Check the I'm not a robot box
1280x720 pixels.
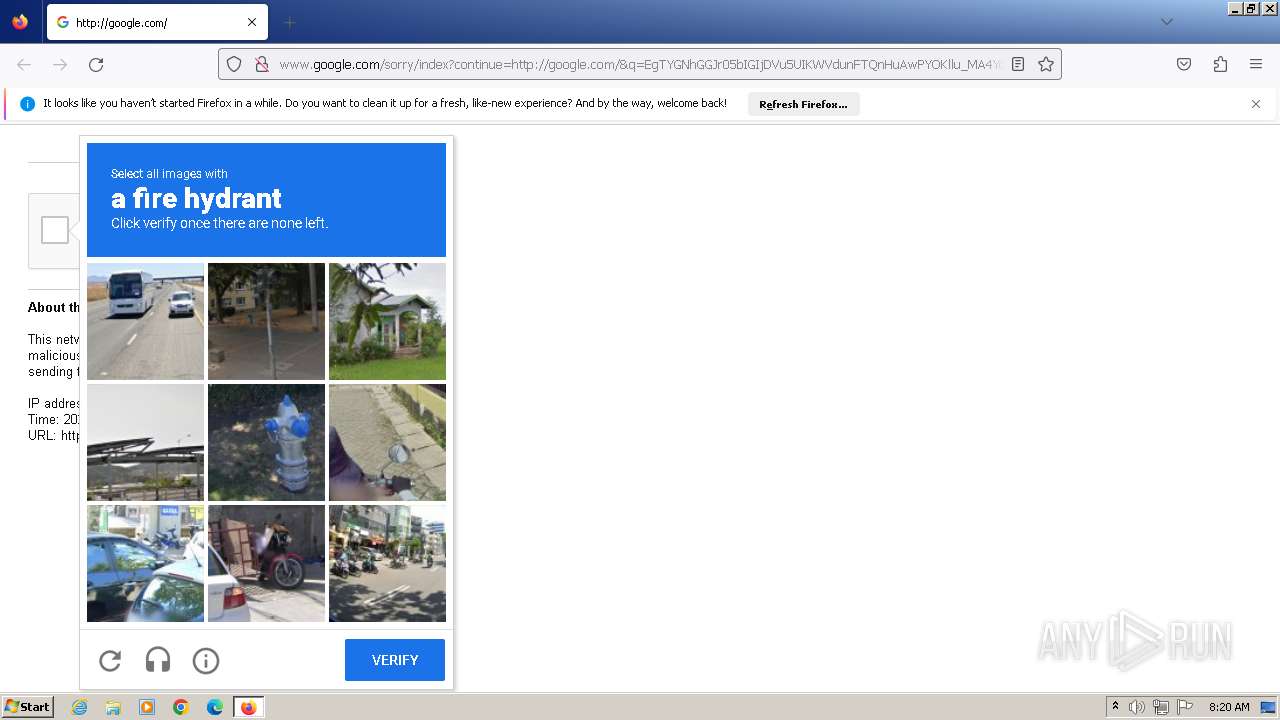pyautogui.click(x=55, y=230)
